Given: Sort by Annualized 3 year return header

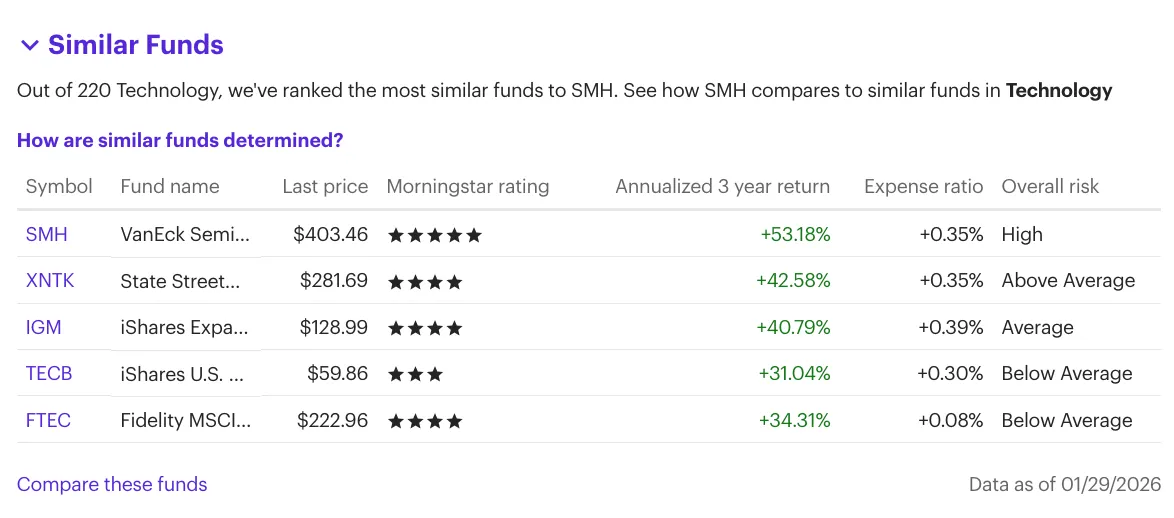Looking at the screenshot, I should (723, 186).
